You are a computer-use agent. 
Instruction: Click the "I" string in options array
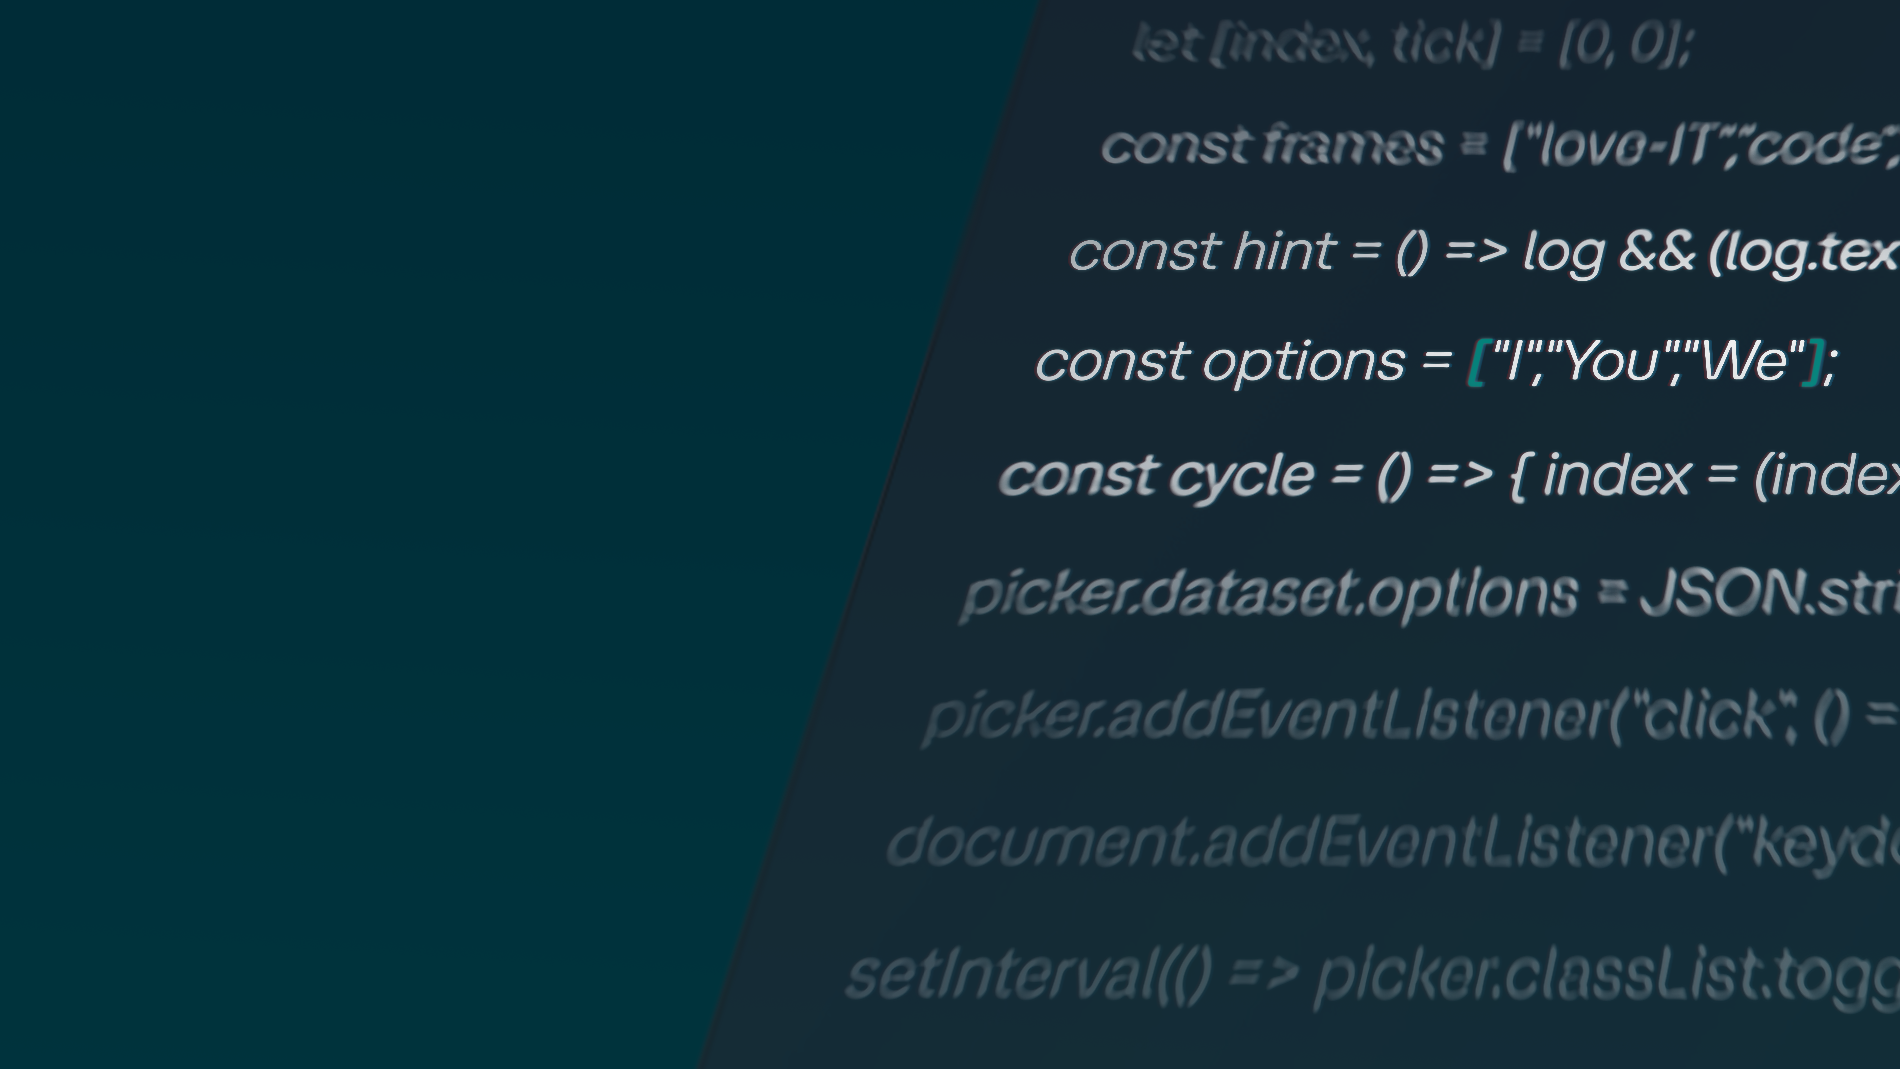[x=1514, y=360]
